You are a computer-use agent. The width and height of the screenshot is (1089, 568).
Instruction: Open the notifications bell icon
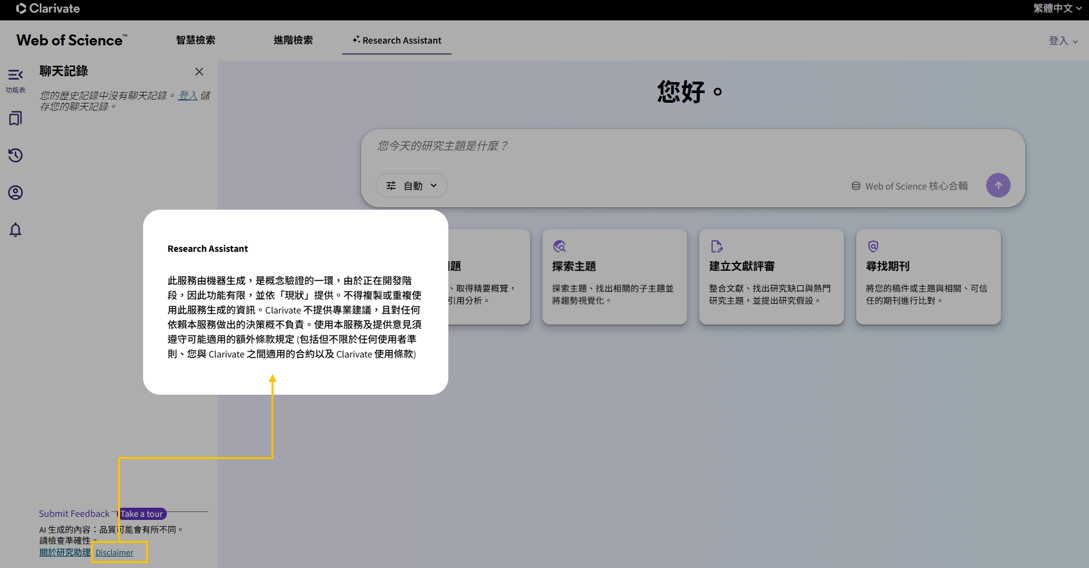[x=15, y=230]
